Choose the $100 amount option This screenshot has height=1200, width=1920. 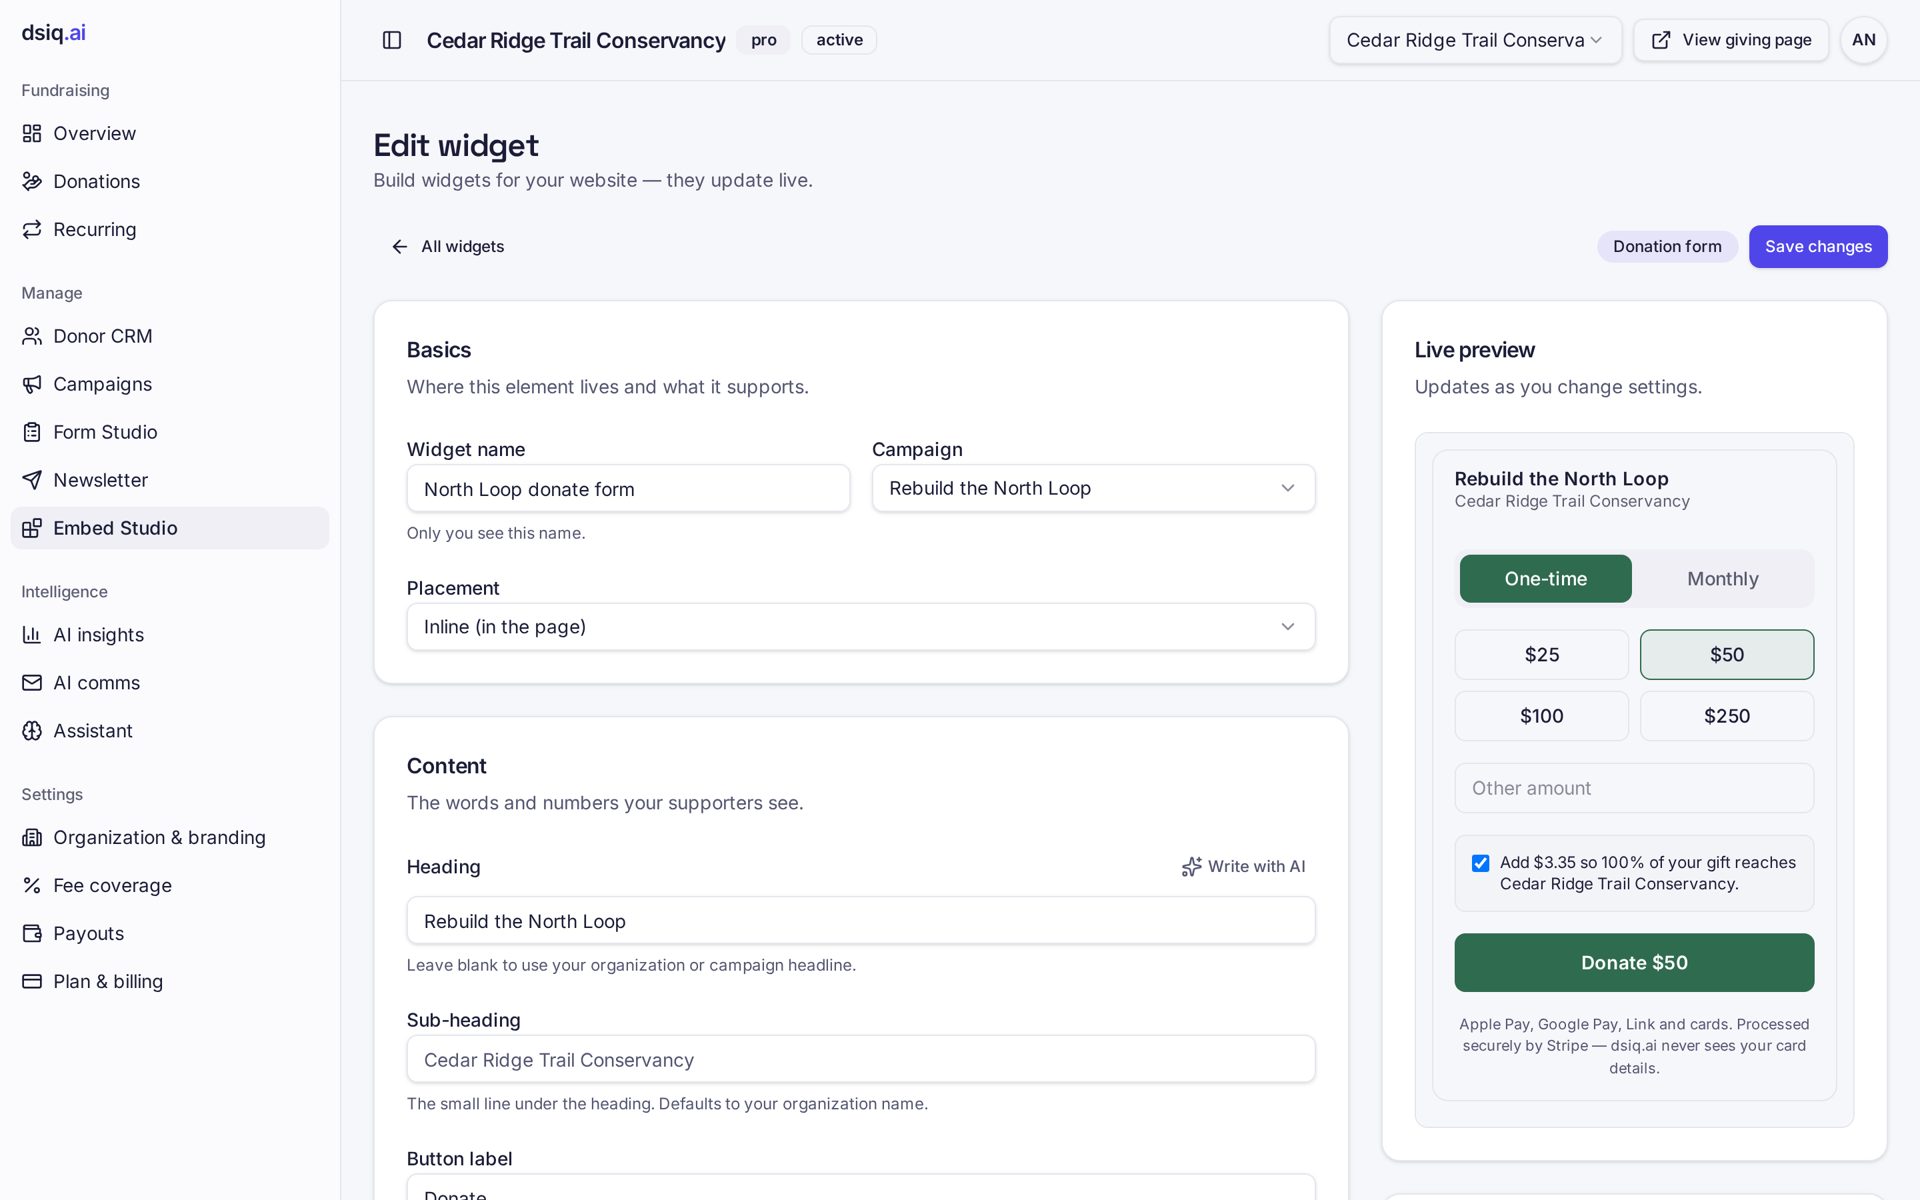pos(1541,716)
